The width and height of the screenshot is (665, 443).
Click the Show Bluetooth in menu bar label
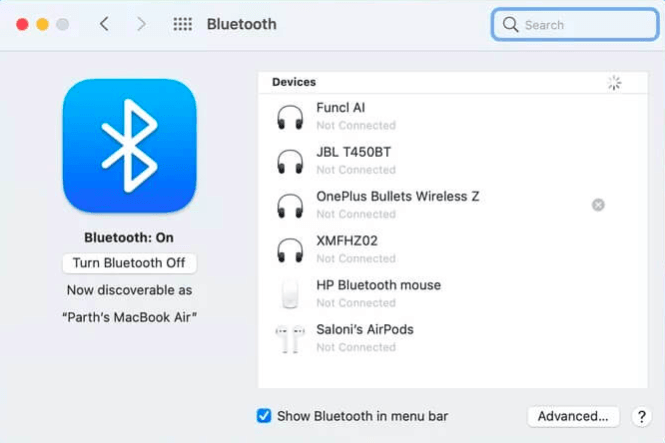pyautogui.click(x=363, y=416)
